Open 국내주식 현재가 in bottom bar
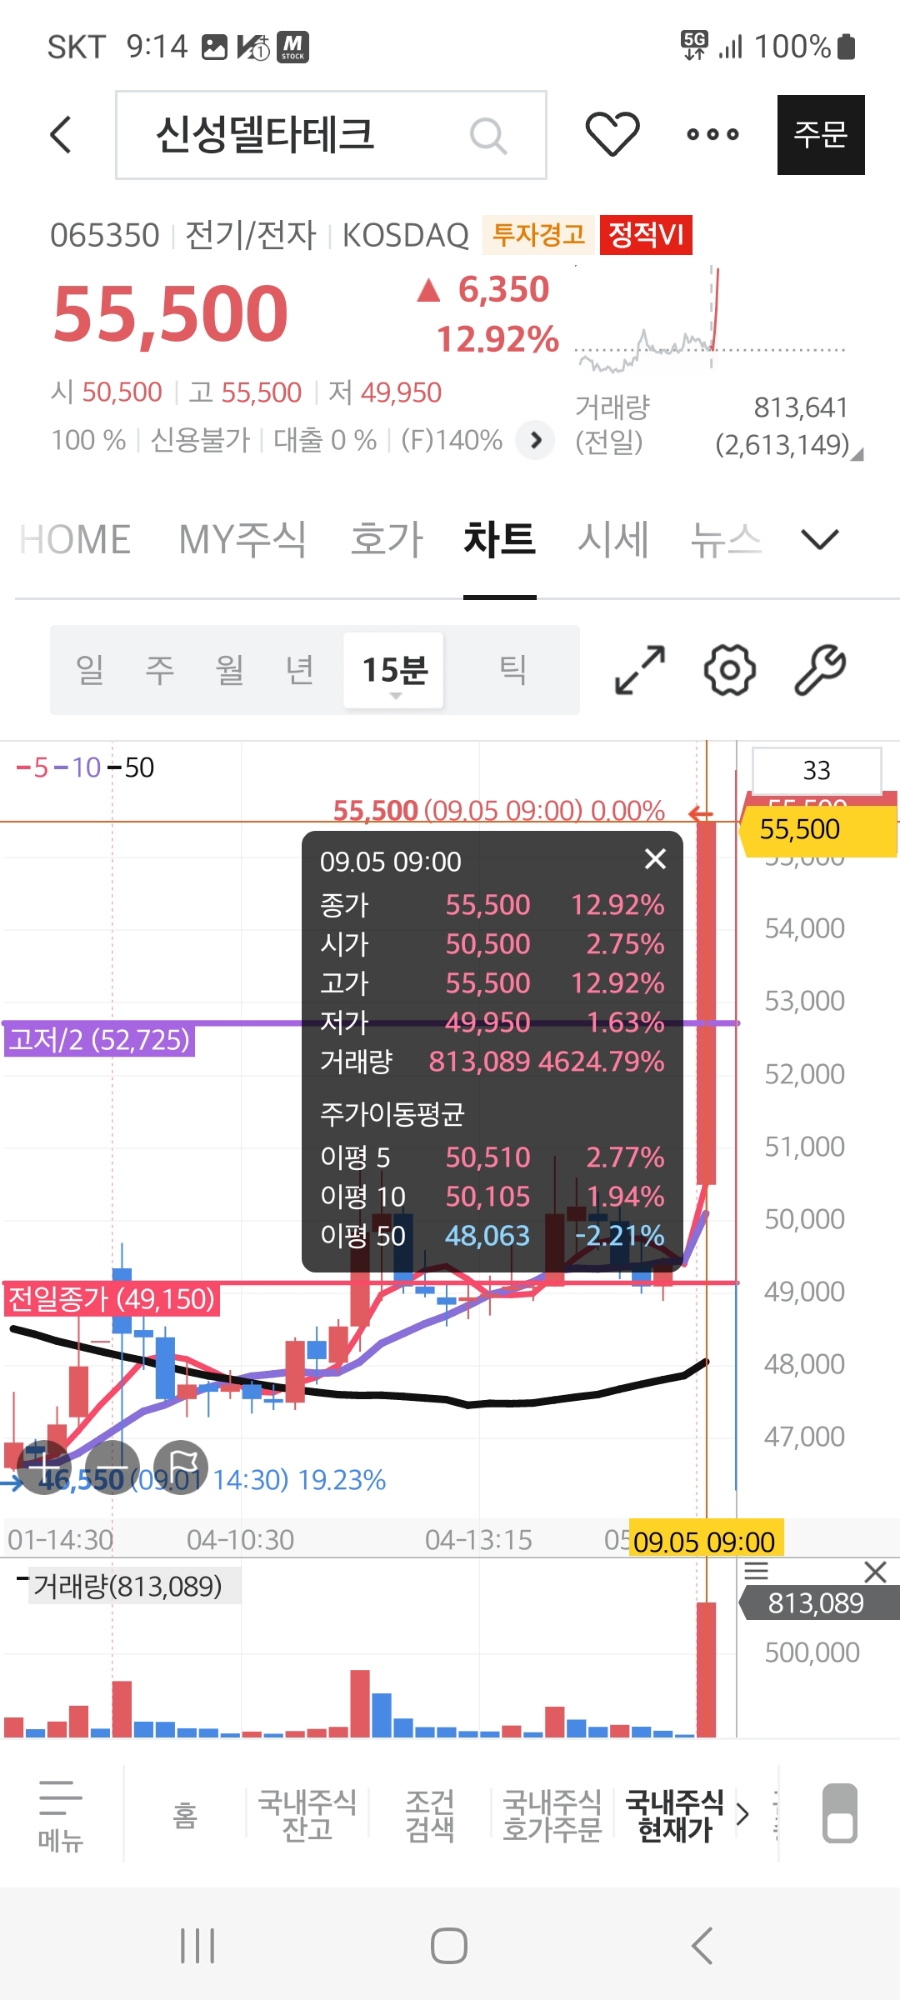900x2000 pixels. click(x=674, y=1815)
